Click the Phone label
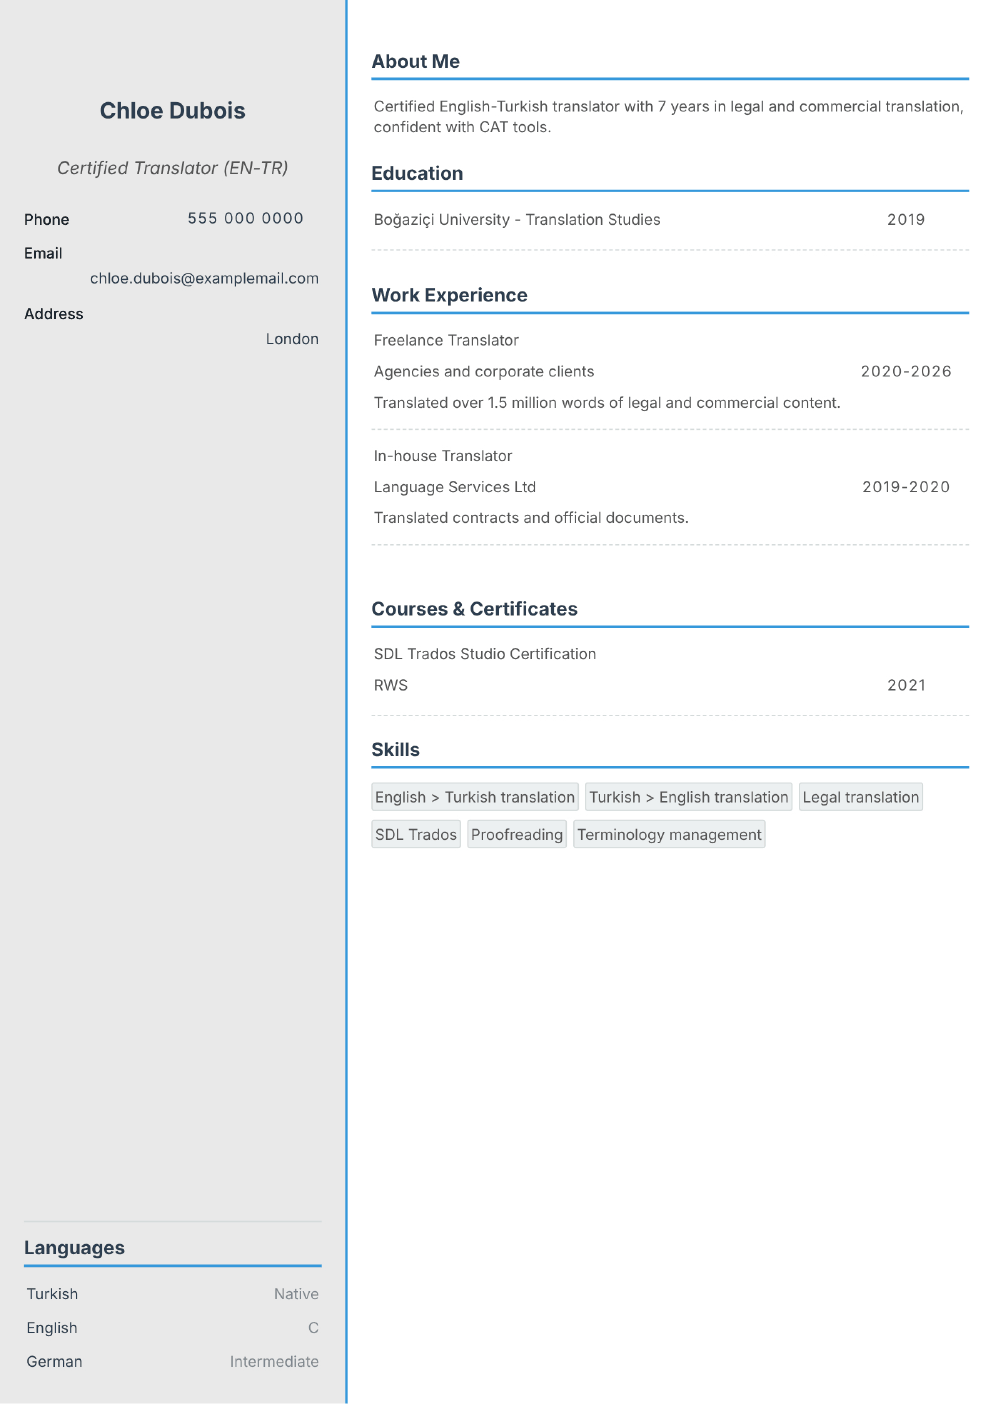The width and height of the screenshot is (993, 1404). pos(47,219)
